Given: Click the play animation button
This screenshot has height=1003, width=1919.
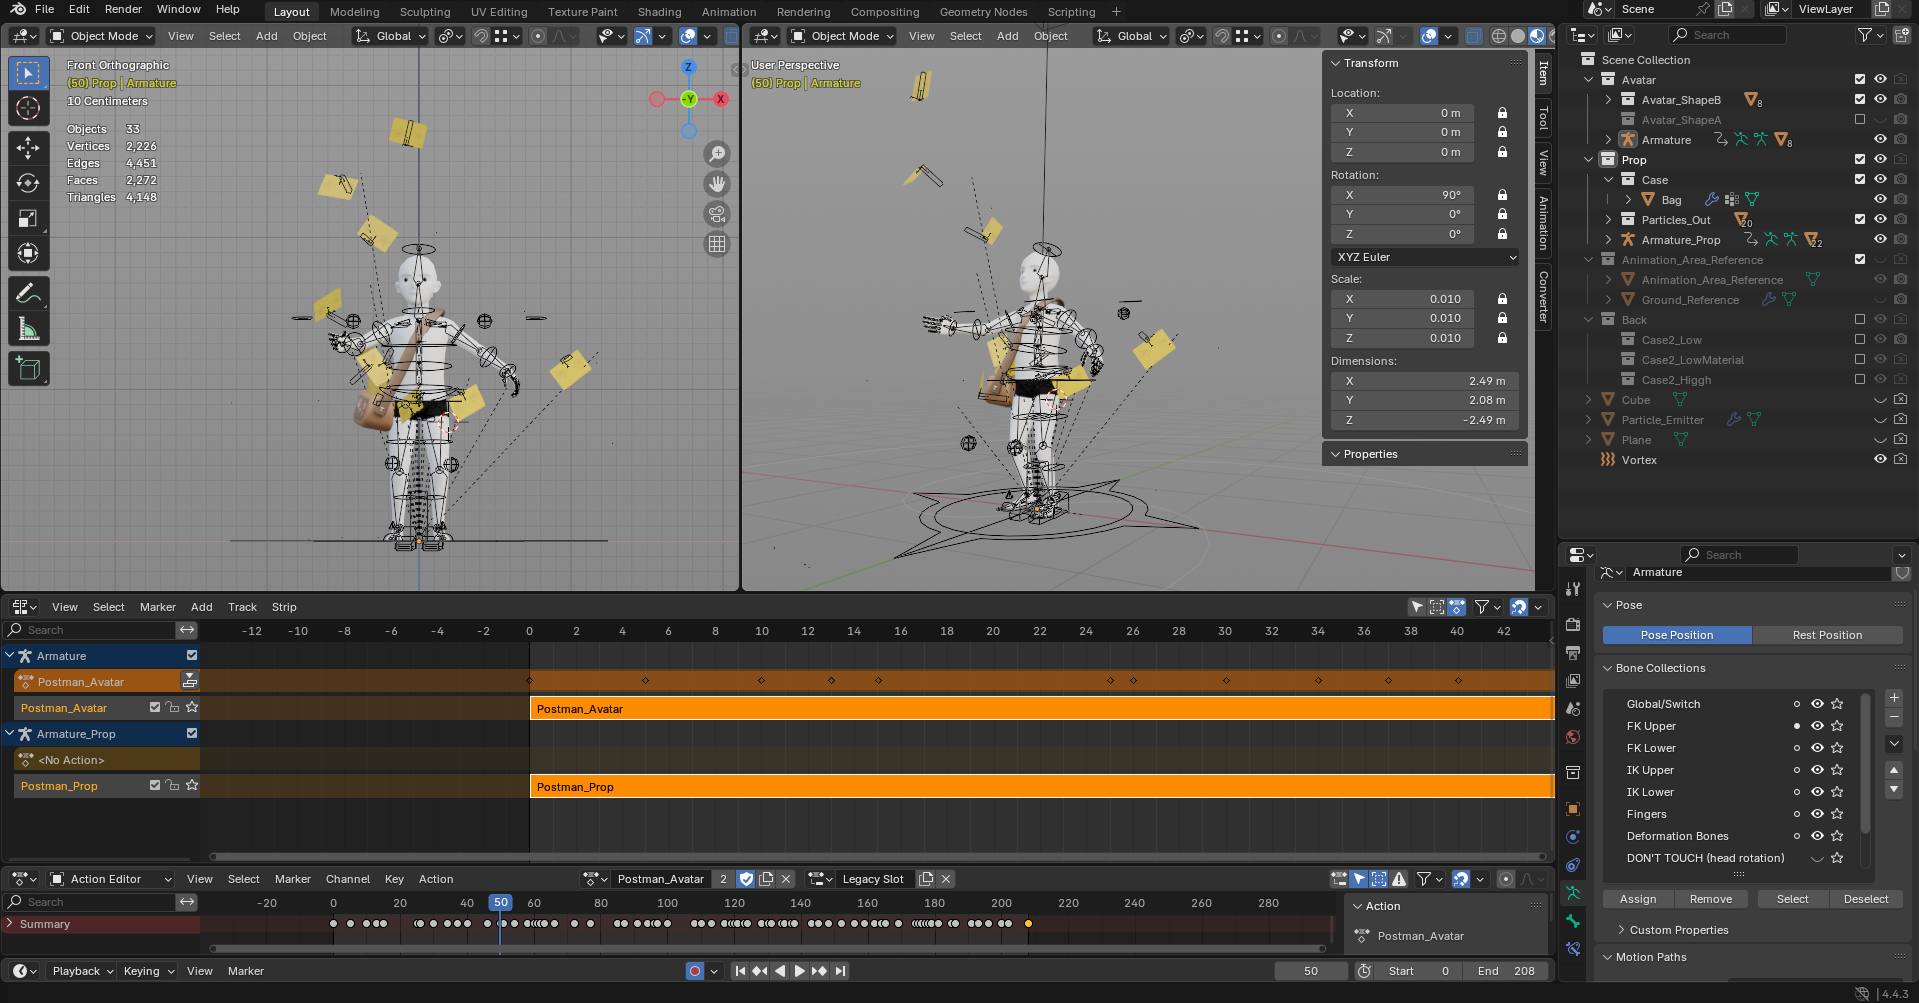Looking at the screenshot, I should (x=799, y=971).
